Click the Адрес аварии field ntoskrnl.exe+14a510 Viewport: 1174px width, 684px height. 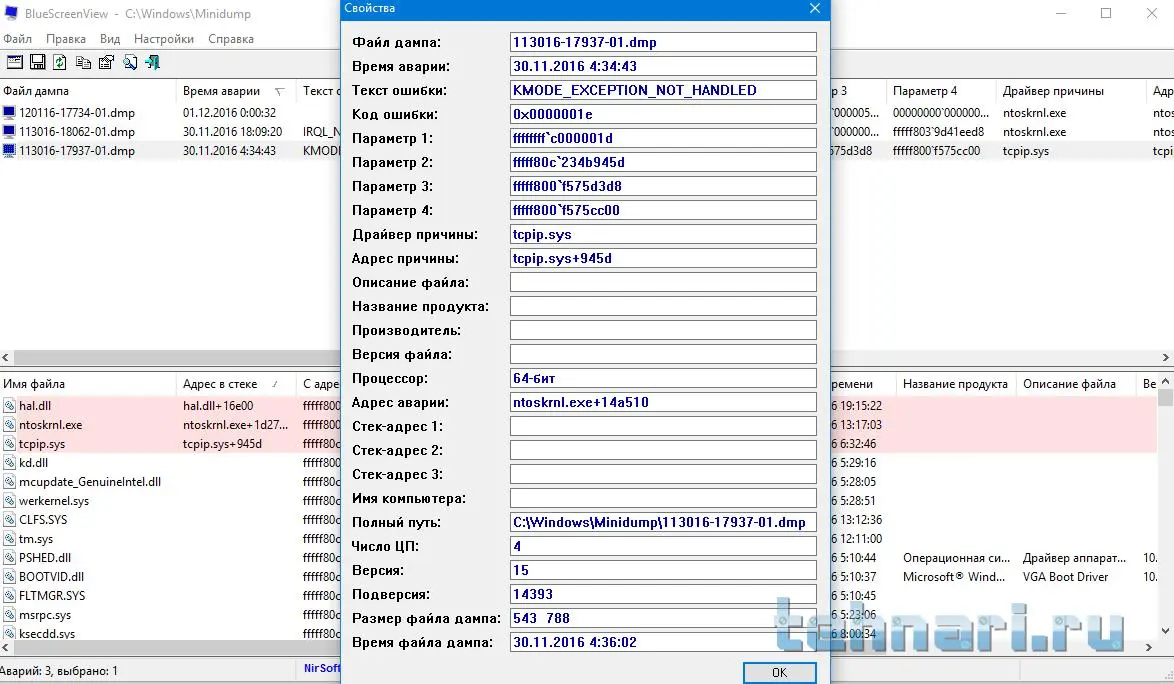[663, 402]
